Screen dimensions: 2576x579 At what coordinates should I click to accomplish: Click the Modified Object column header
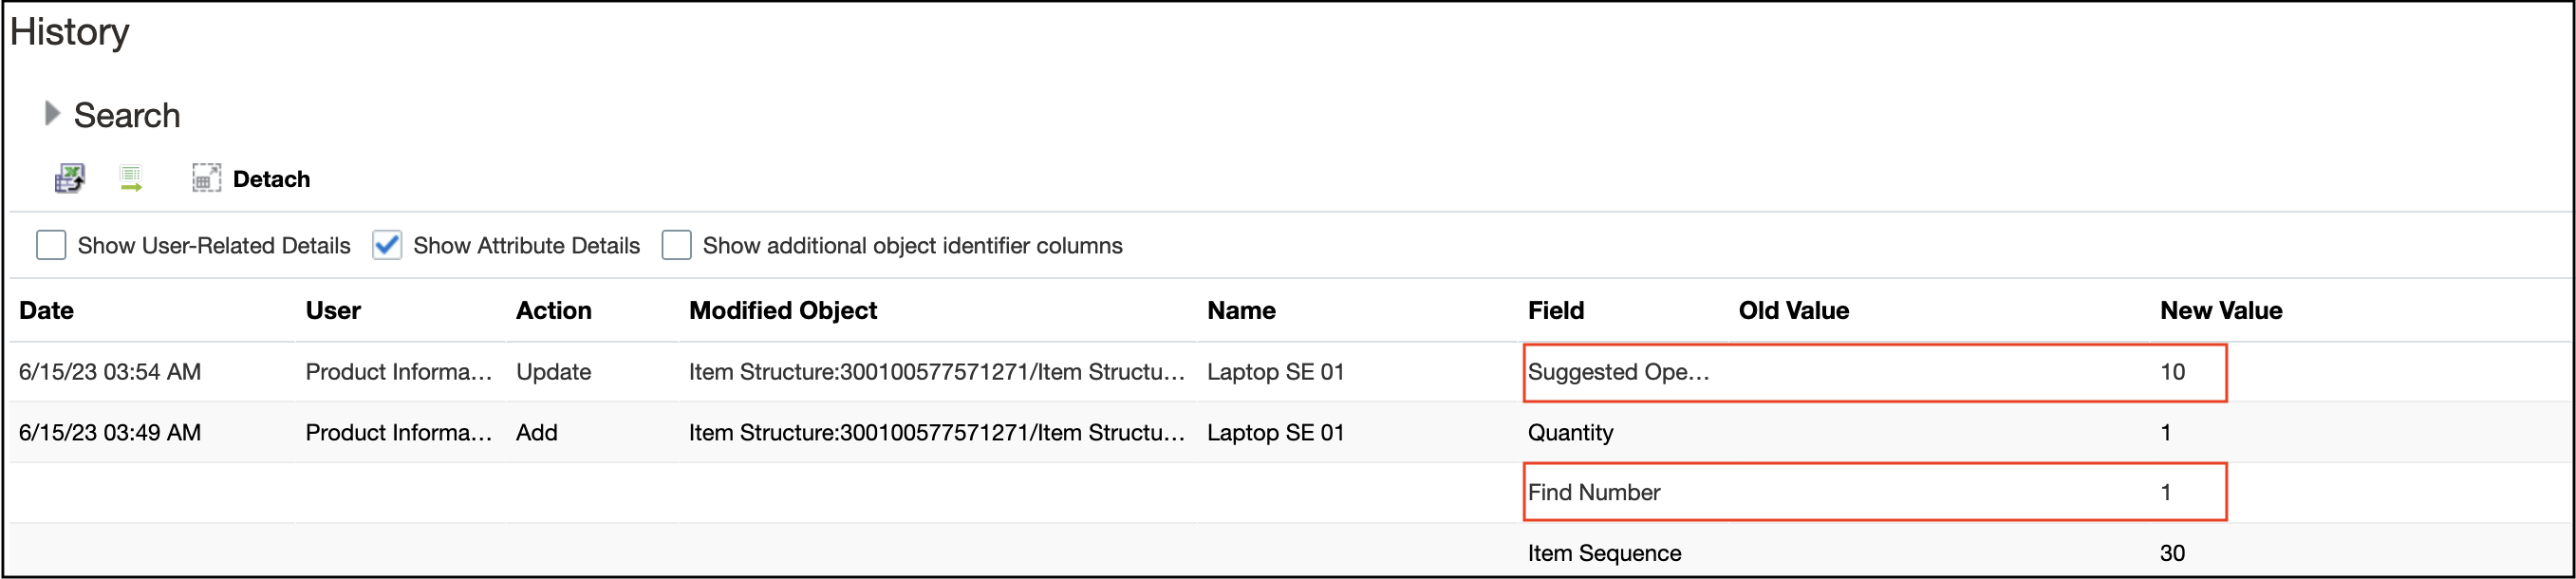[782, 310]
